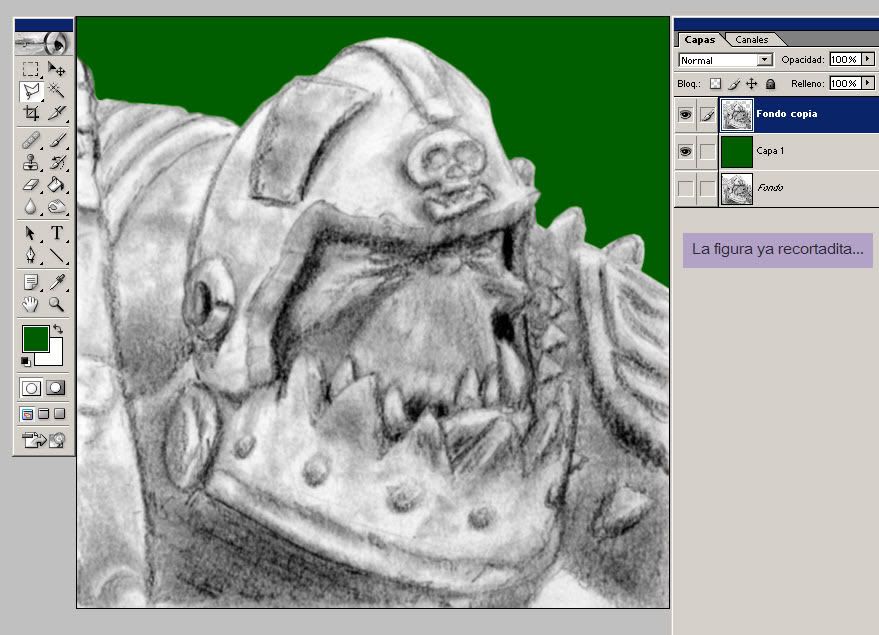Select the Crop tool
Screen dimensions: 879x635
pos(30,113)
